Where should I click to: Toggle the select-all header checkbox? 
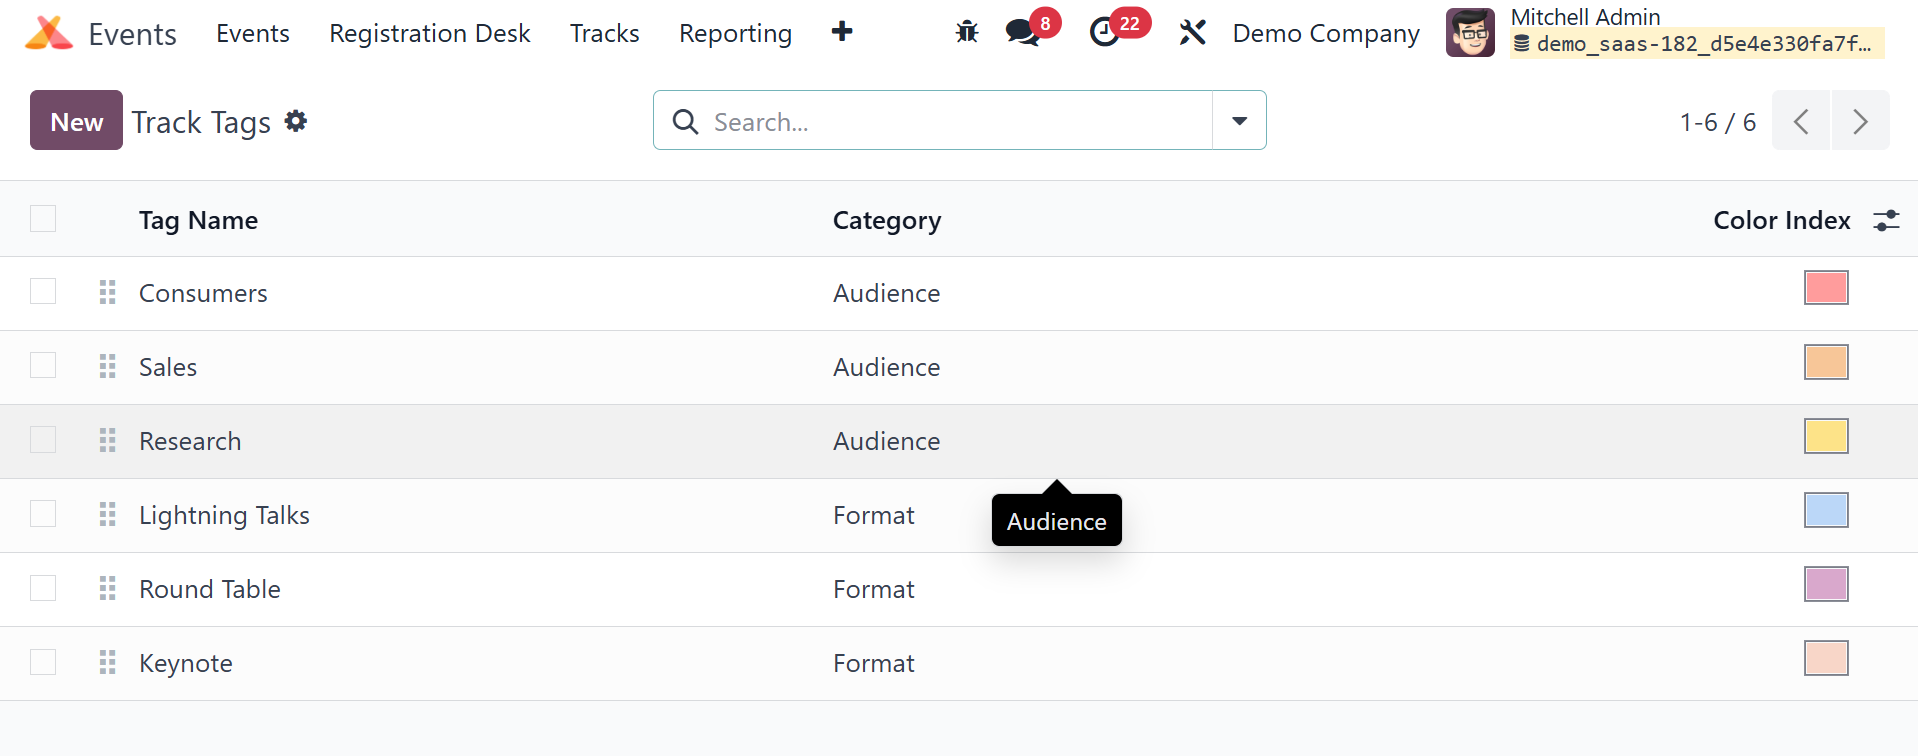pos(43,219)
